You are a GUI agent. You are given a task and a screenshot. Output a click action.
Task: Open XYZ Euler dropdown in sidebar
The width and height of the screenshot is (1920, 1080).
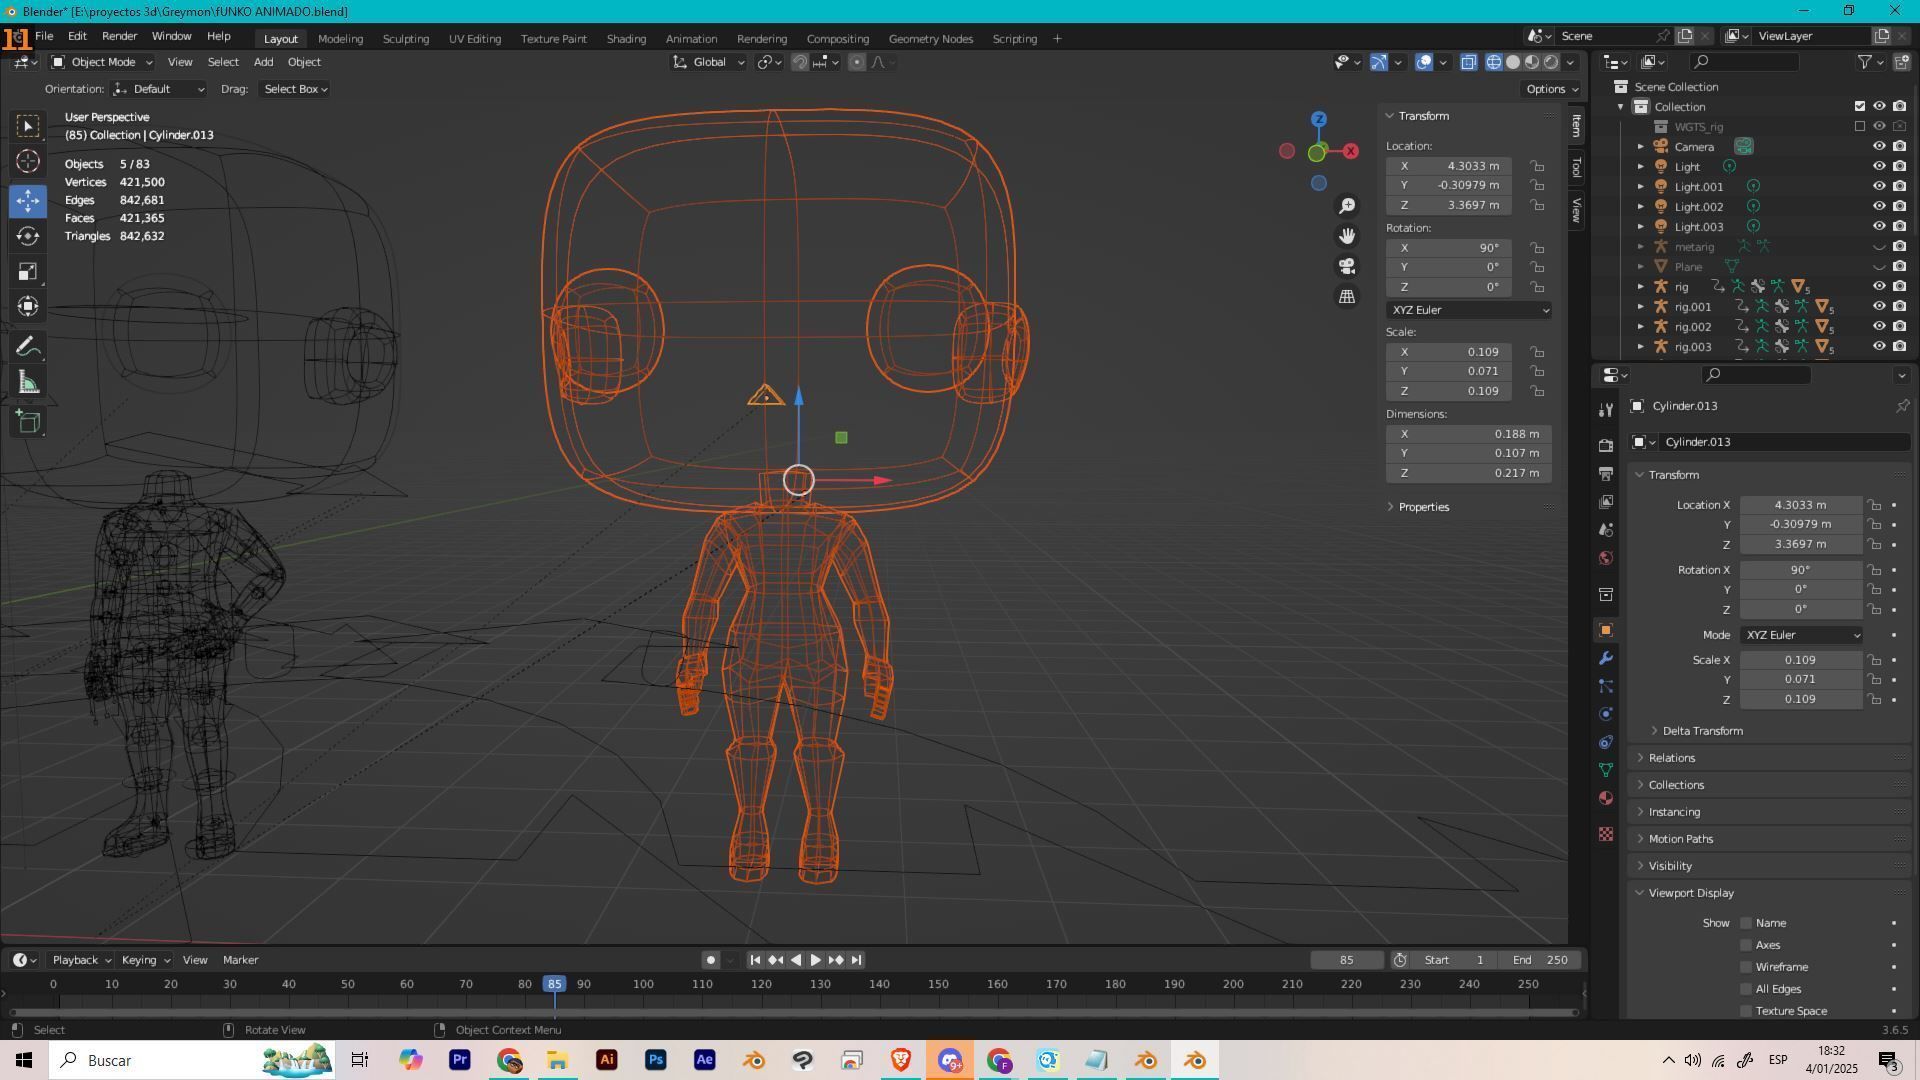click(x=1468, y=310)
